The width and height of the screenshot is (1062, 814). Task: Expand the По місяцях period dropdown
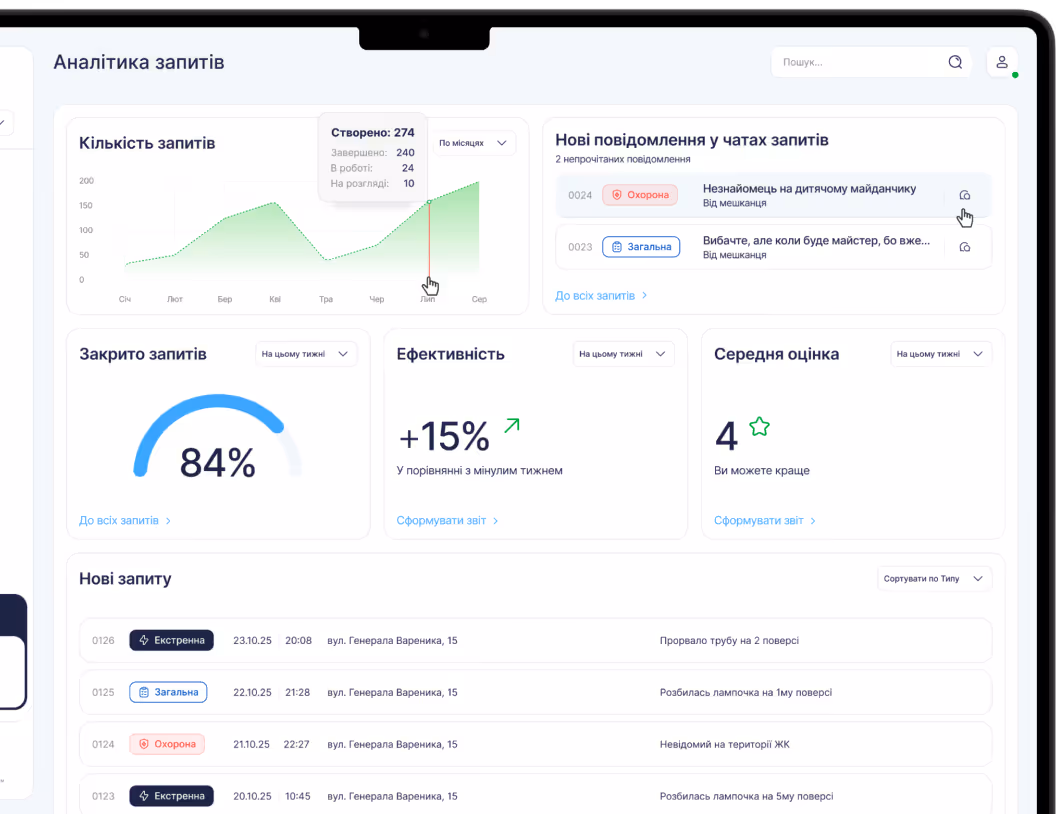pos(473,143)
